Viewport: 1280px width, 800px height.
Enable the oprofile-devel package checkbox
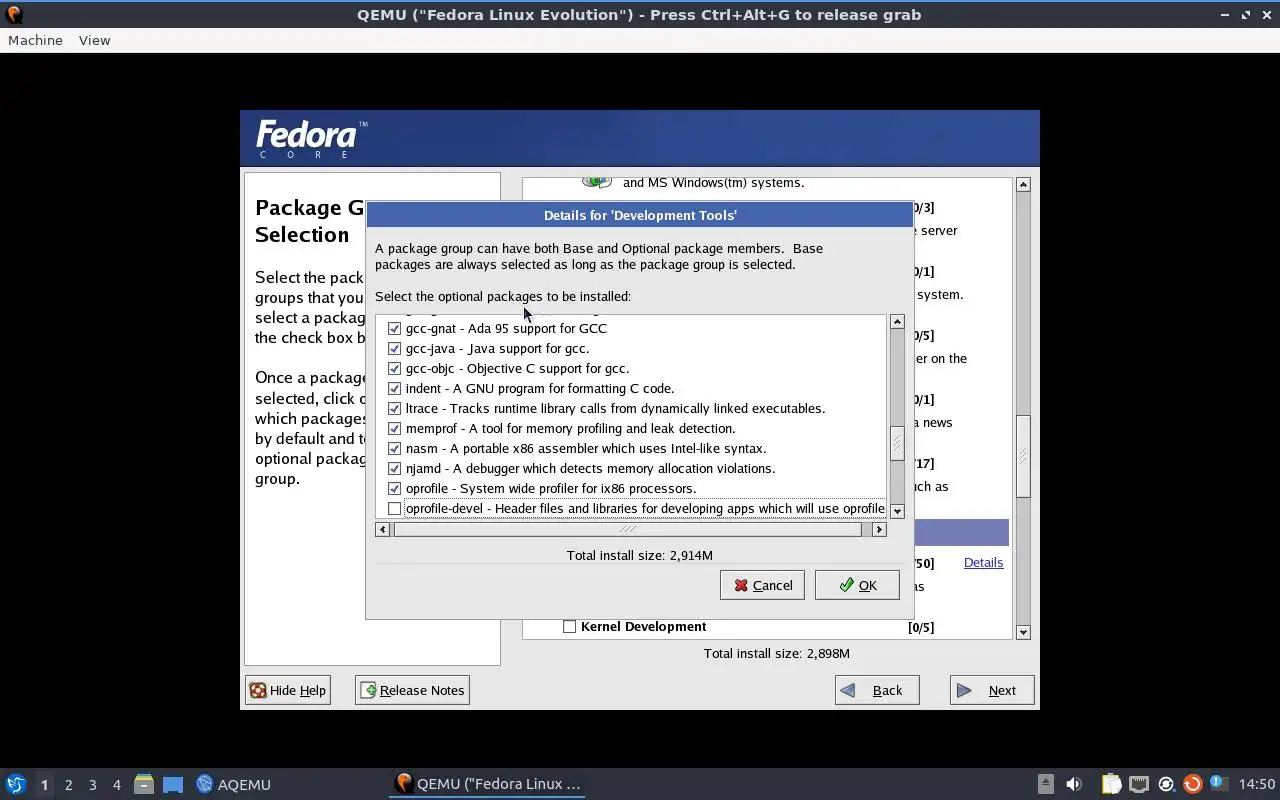pyautogui.click(x=394, y=508)
